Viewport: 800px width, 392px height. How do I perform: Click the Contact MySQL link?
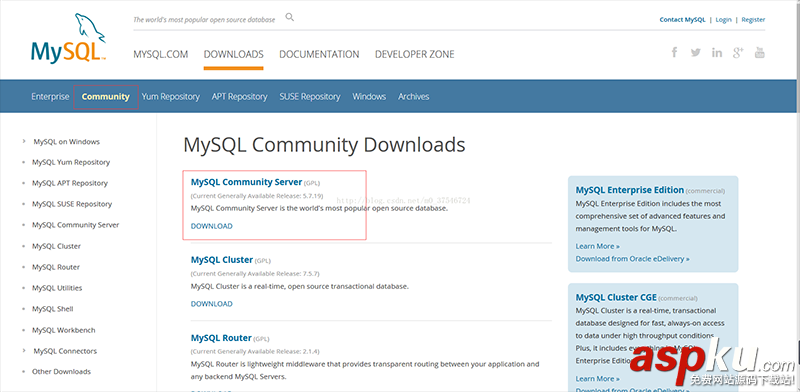click(x=682, y=19)
